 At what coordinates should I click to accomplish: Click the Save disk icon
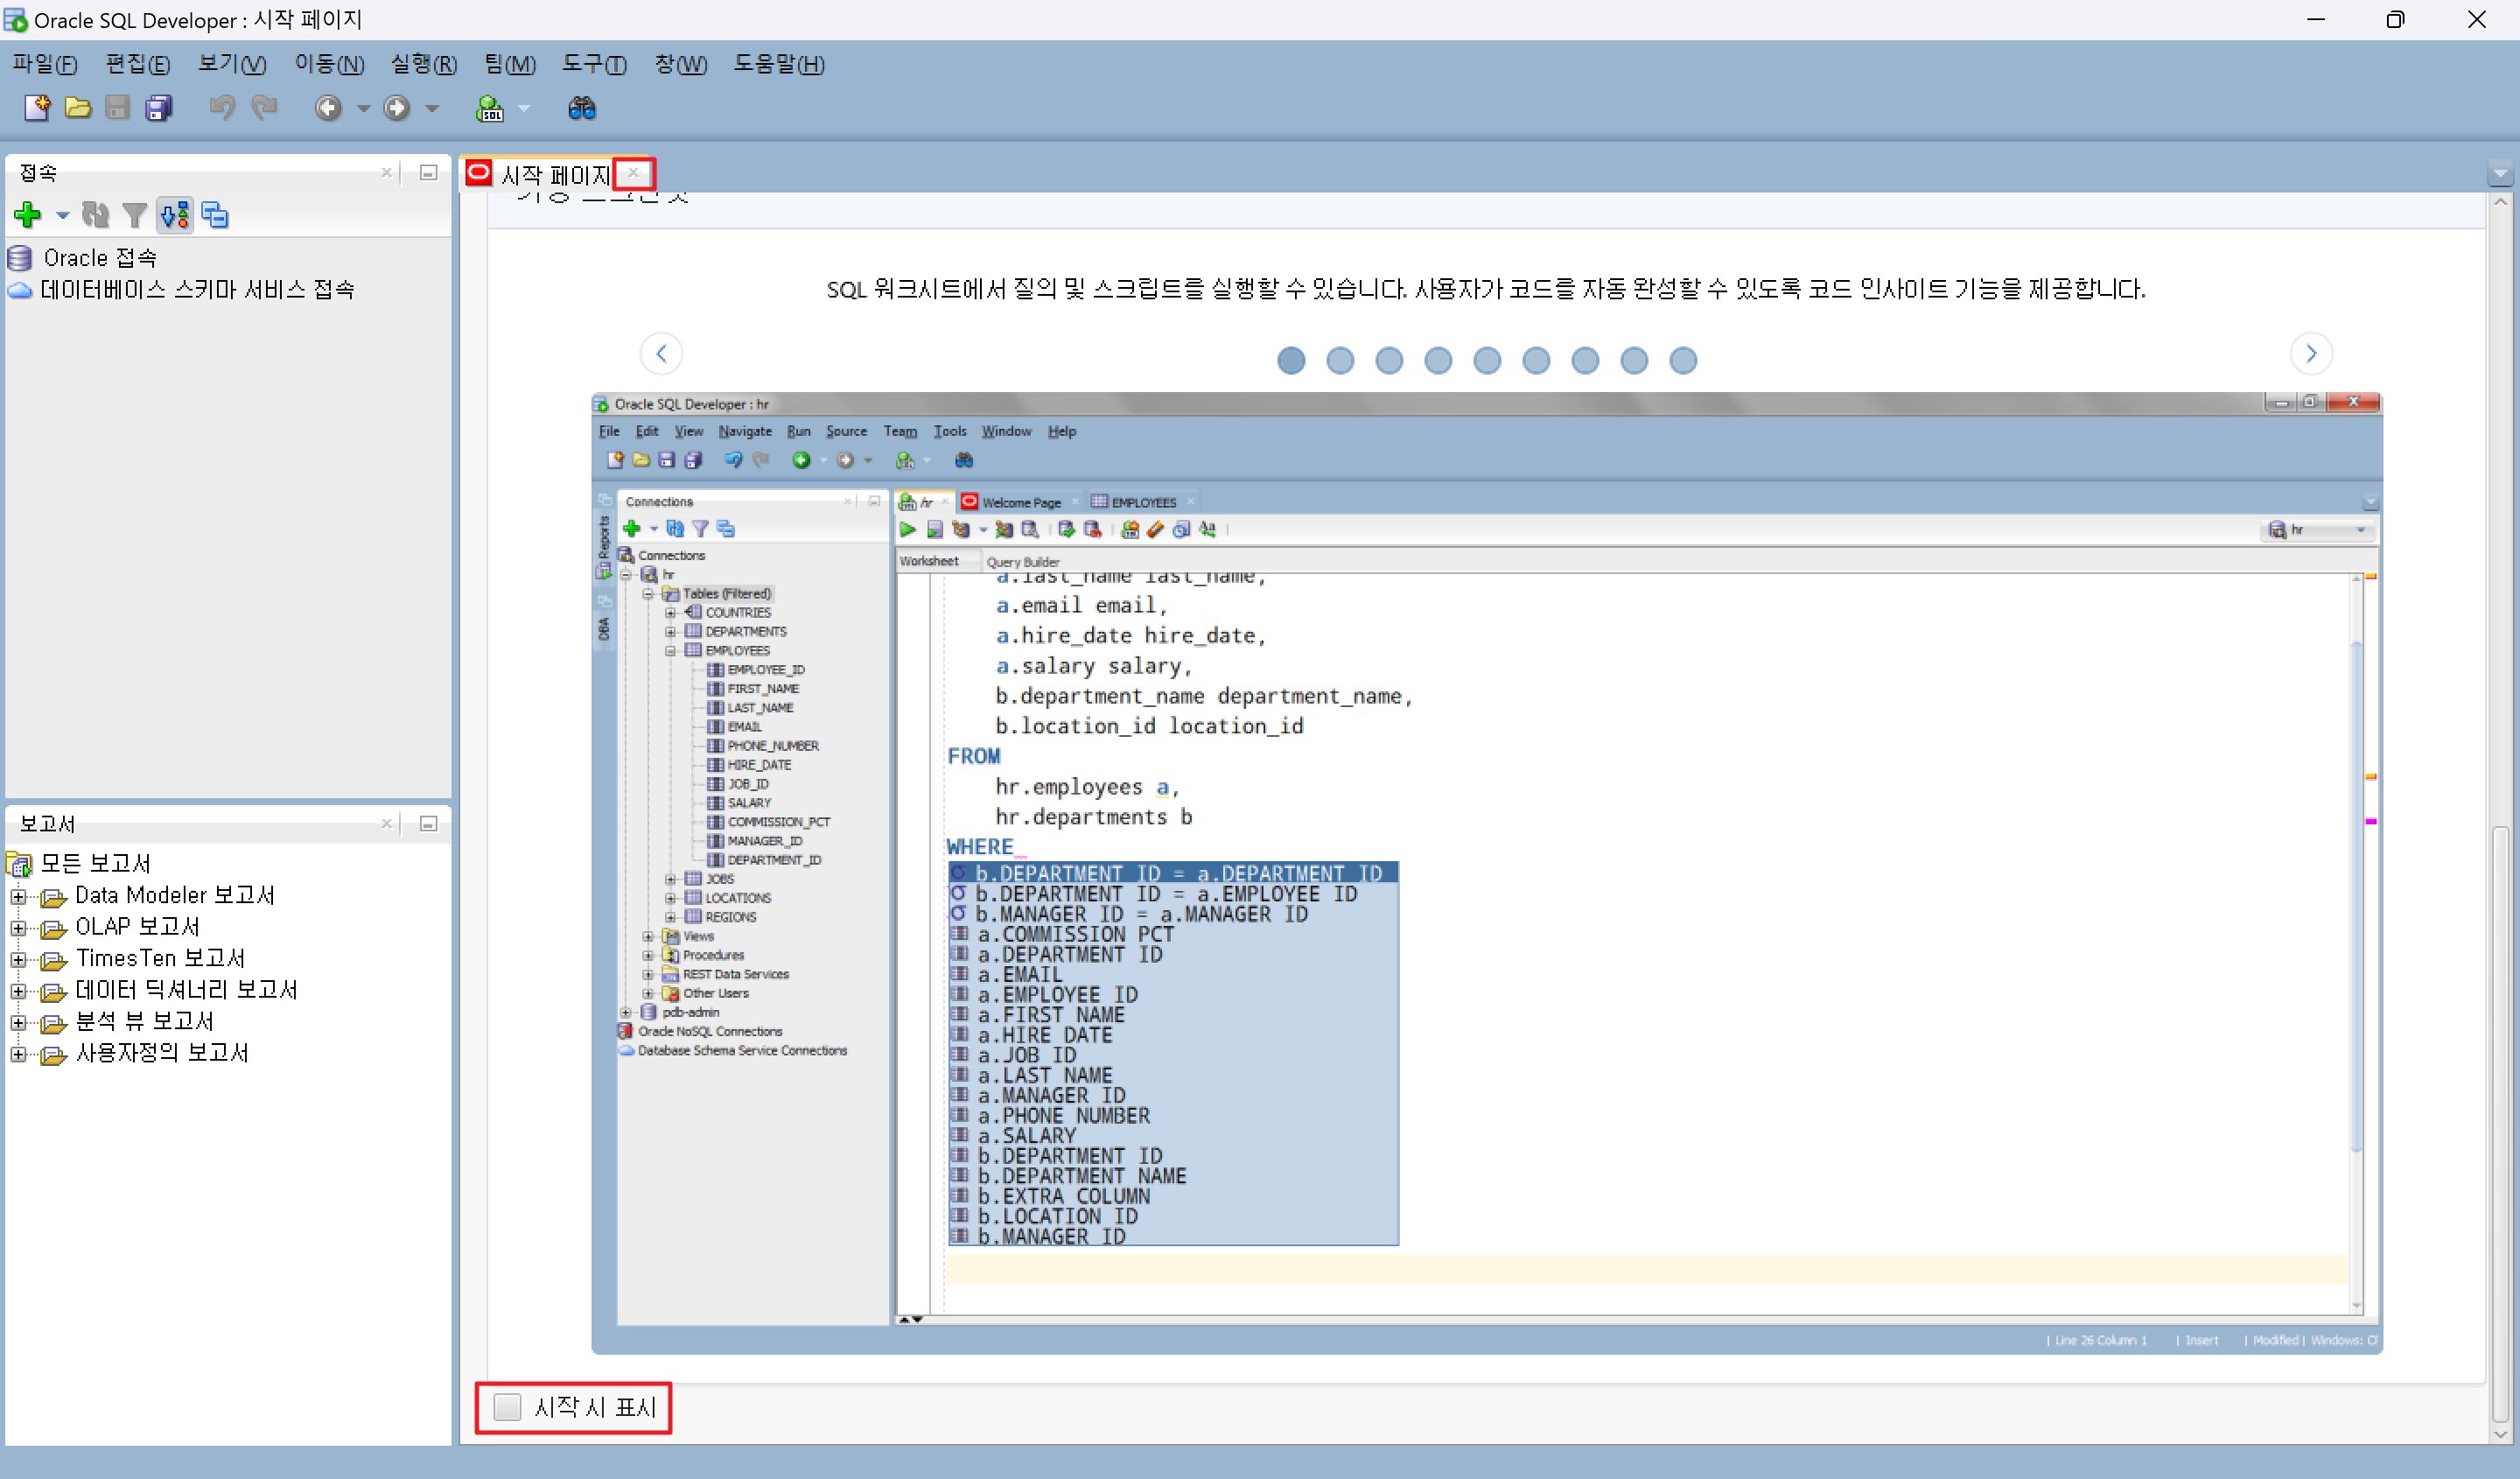(x=118, y=108)
